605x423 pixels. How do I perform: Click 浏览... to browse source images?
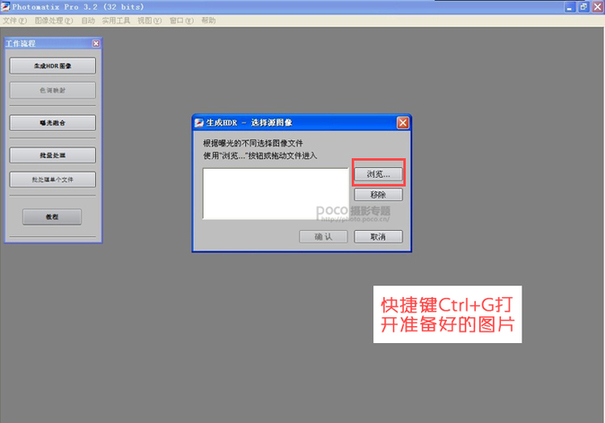click(377, 174)
